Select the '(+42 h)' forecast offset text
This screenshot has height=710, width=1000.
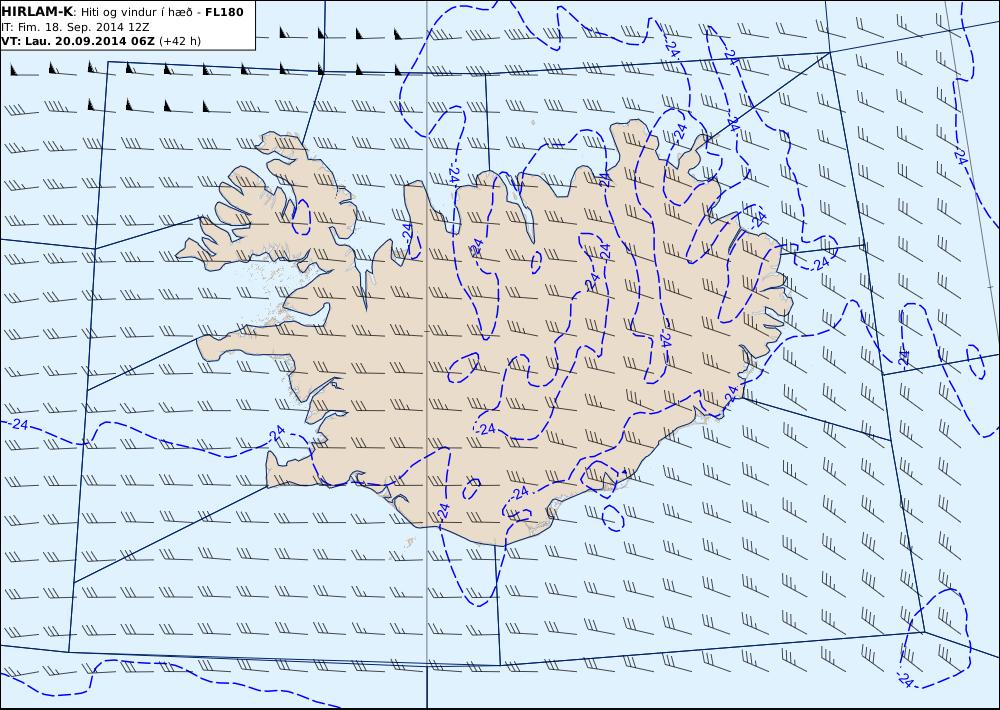(x=180, y=41)
